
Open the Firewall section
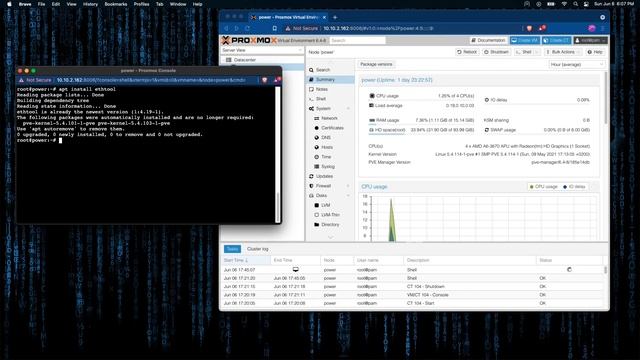click(x=323, y=186)
